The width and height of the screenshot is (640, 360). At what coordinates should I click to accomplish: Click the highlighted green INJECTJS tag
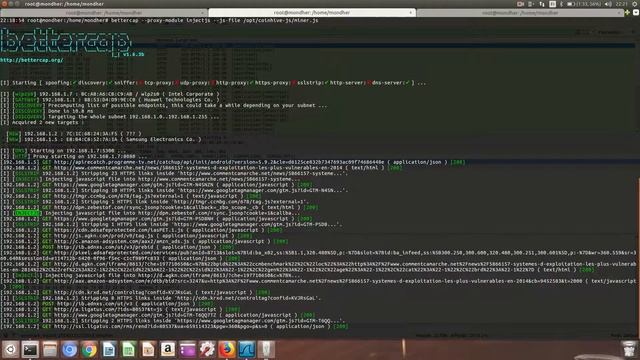point(27,213)
